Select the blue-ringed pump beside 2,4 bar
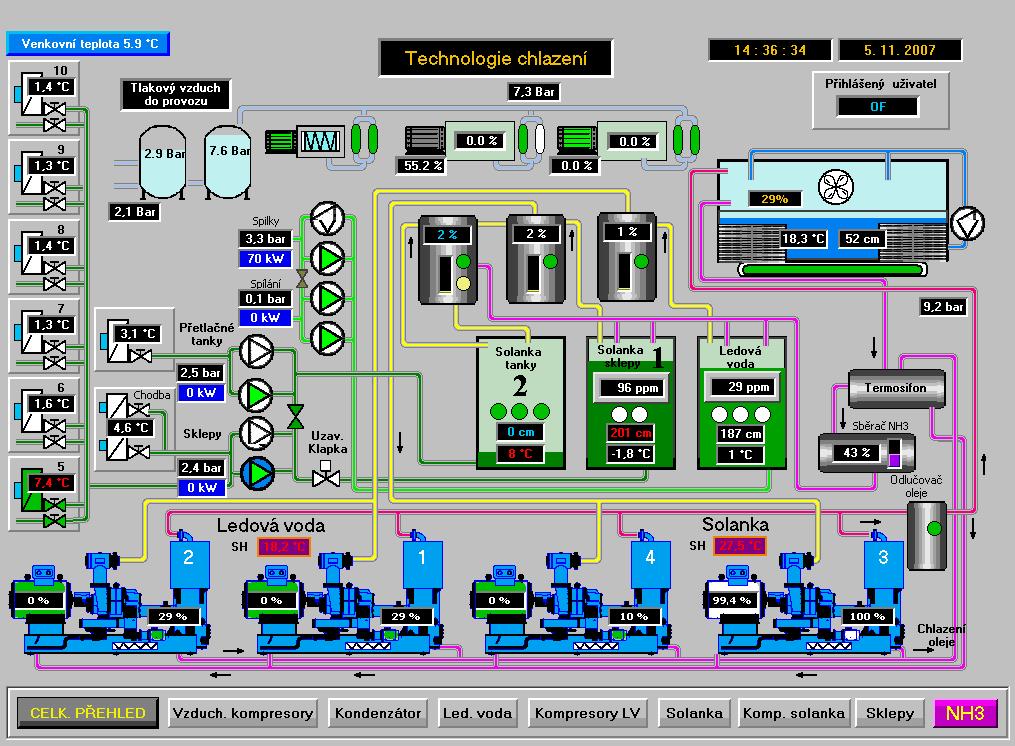Screen dimensions: 1015x746 257,473
